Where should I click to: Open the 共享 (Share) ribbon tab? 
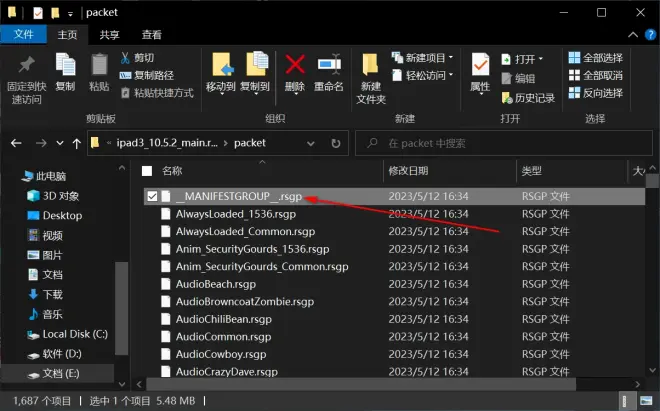click(109, 35)
